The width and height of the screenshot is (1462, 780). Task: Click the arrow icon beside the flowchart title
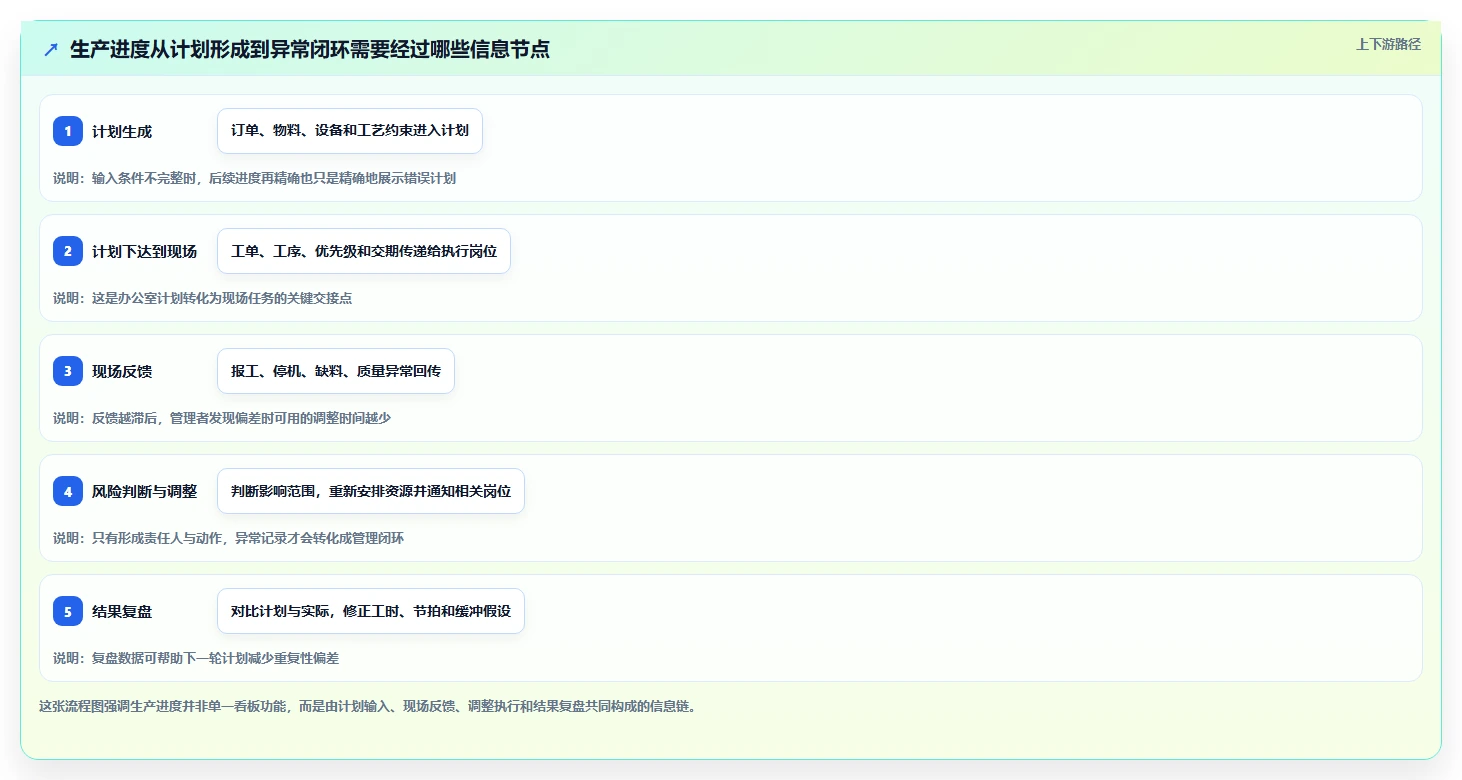(x=51, y=49)
